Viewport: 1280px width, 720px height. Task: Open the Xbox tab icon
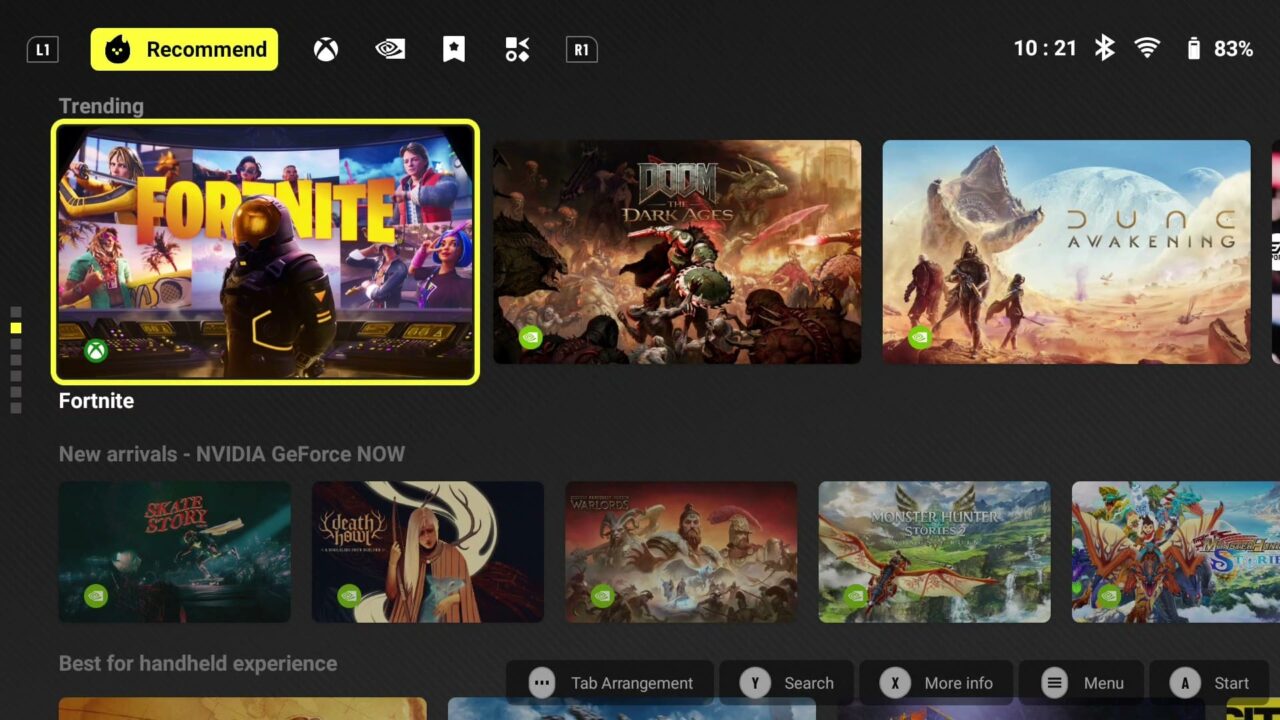coord(326,50)
